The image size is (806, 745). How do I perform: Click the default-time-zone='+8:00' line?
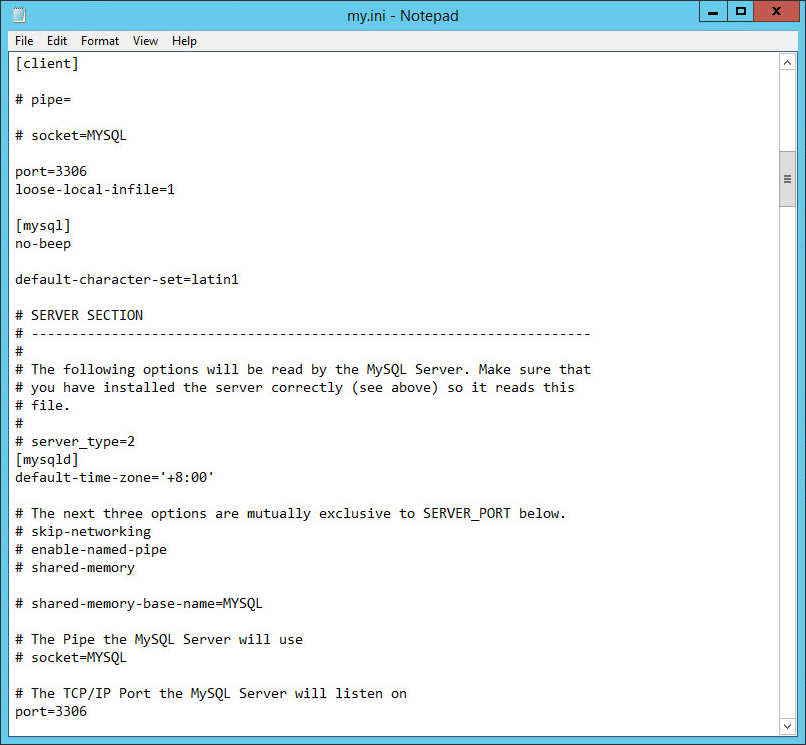114,478
